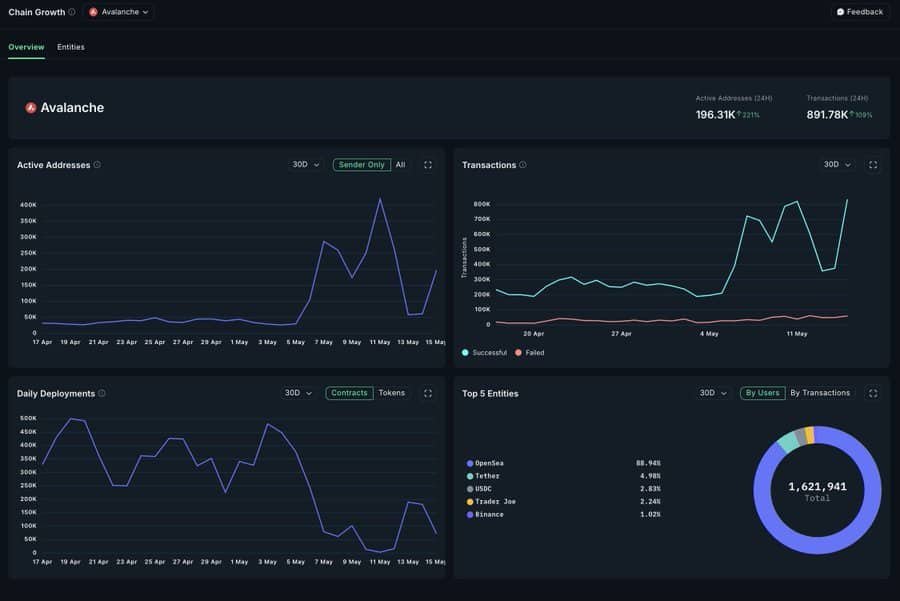This screenshot has width=900, height=601.
Task: Switch Top 5 Entities to By Transactions
Action: pyautogui.click(x=820, y=393)
